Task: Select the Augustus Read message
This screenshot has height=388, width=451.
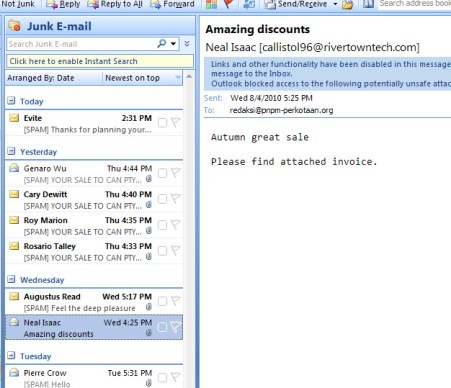Action: 94,302
